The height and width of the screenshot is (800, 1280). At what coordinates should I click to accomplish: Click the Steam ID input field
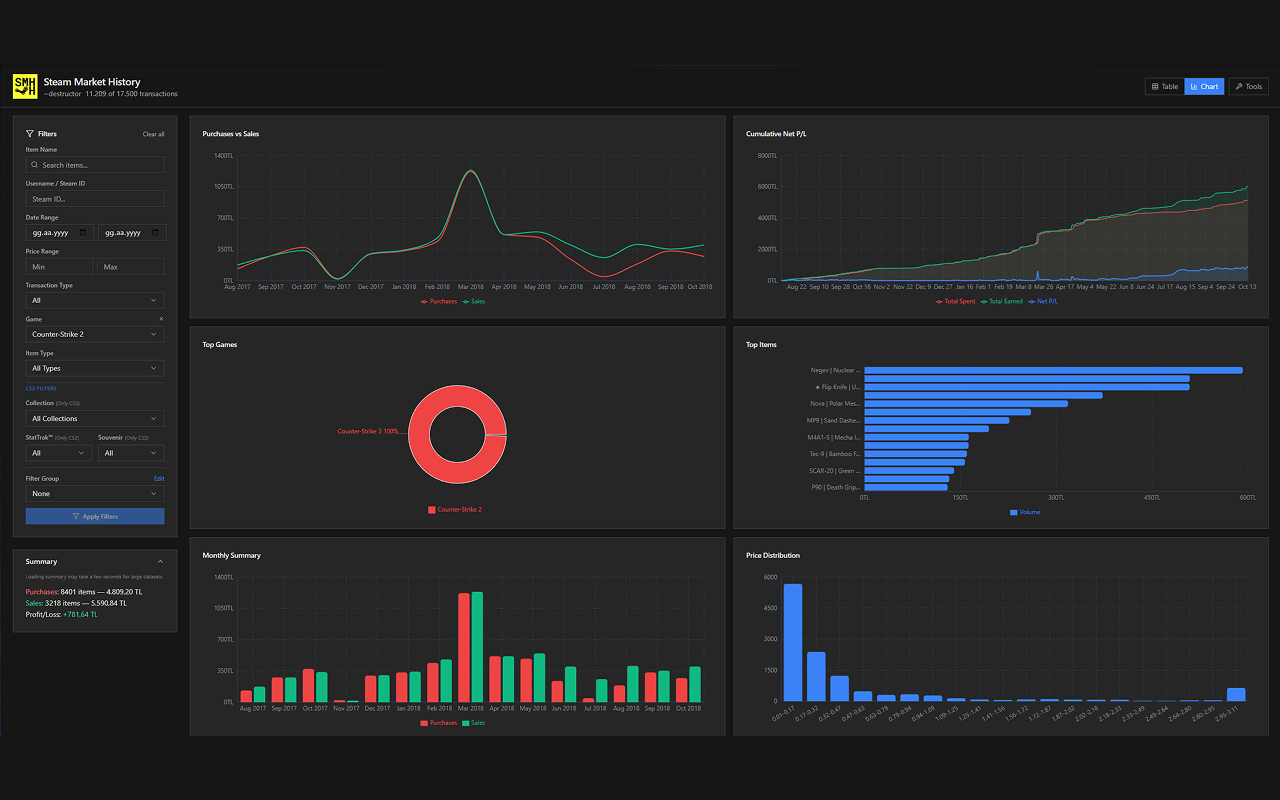[x=95, y=199]
